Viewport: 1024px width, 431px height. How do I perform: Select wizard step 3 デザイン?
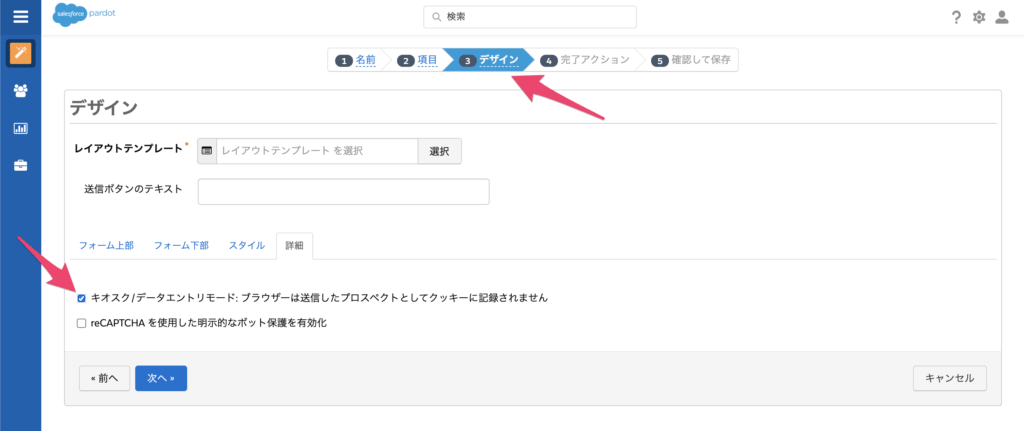[490, 60]
